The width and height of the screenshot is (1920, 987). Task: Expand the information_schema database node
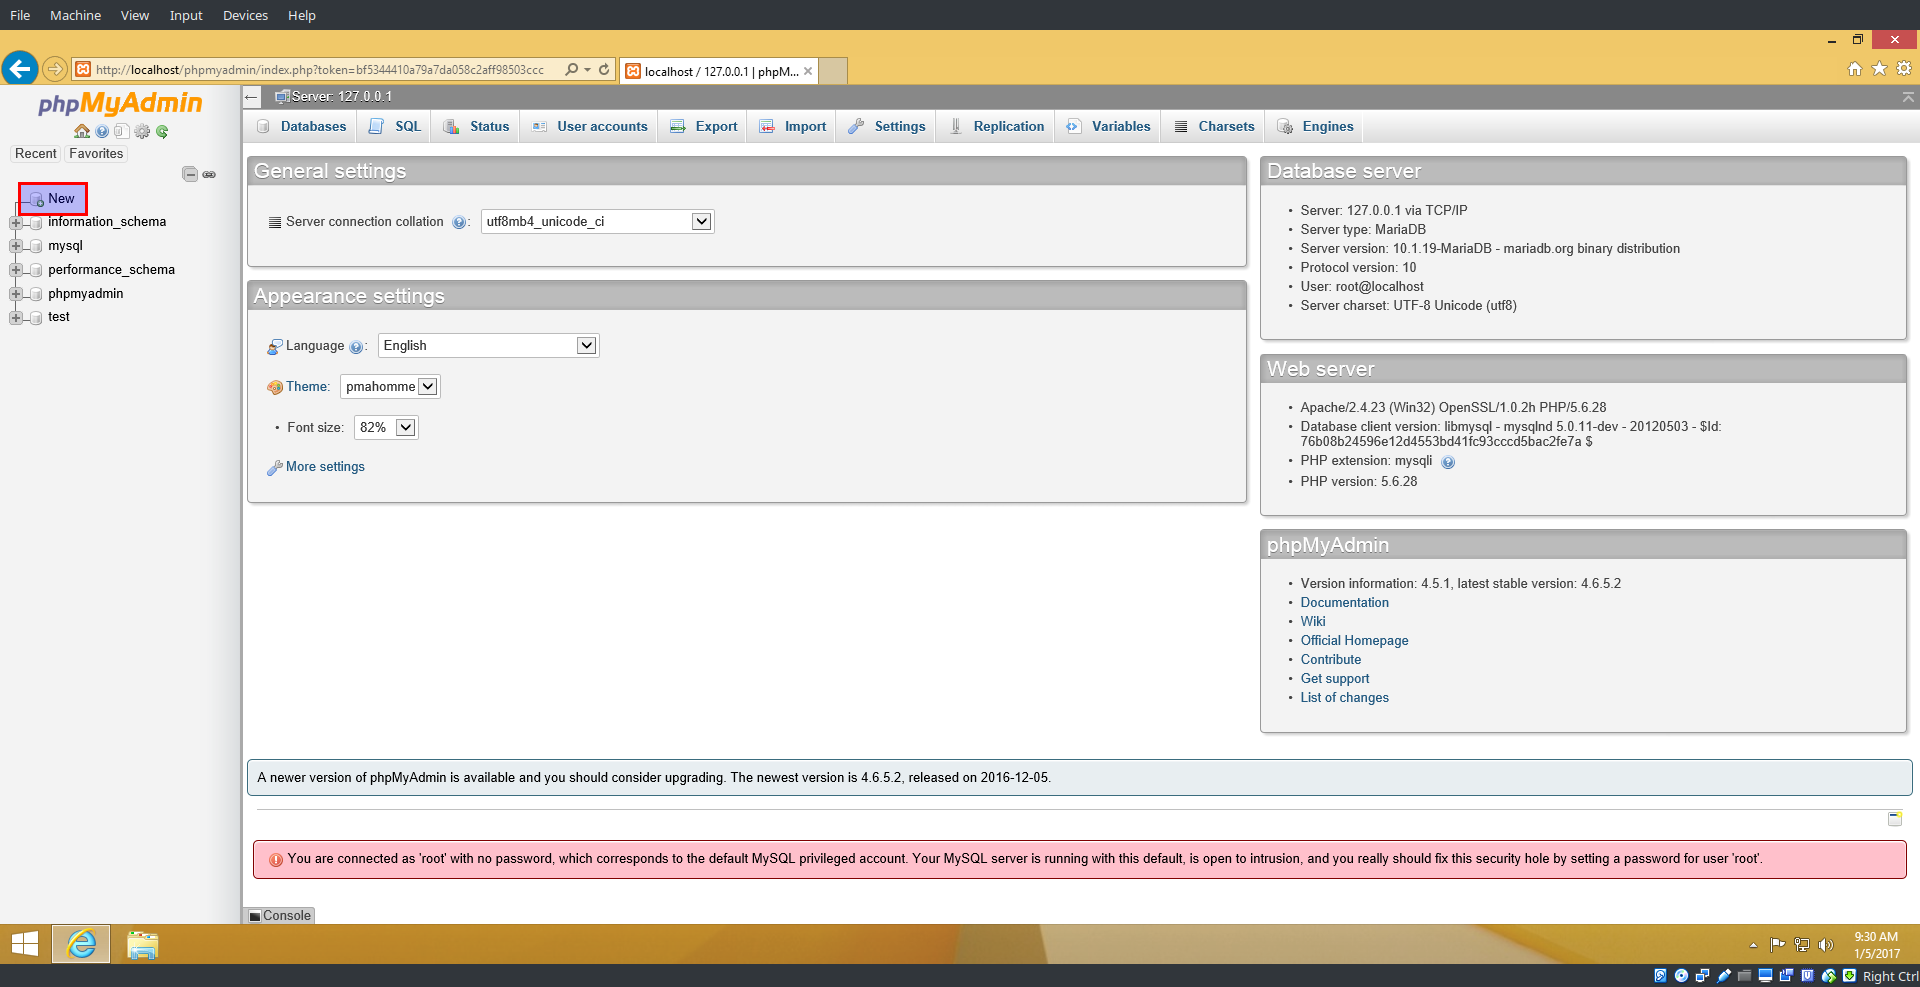(15, 222)
